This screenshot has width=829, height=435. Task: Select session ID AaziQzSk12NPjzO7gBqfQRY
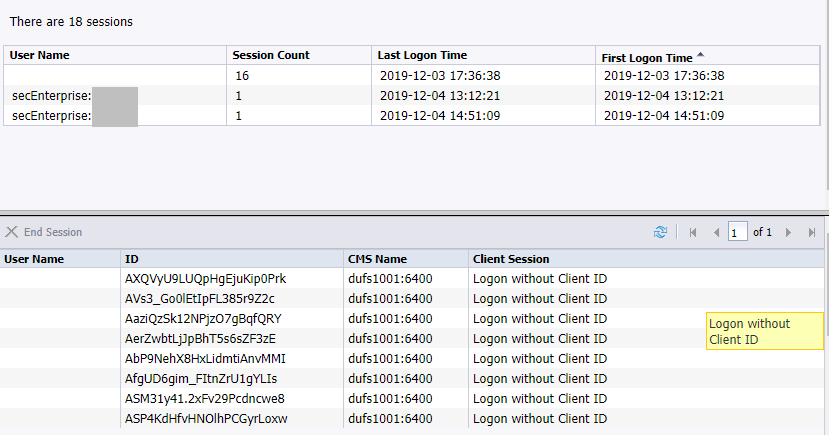coord(203,319)
